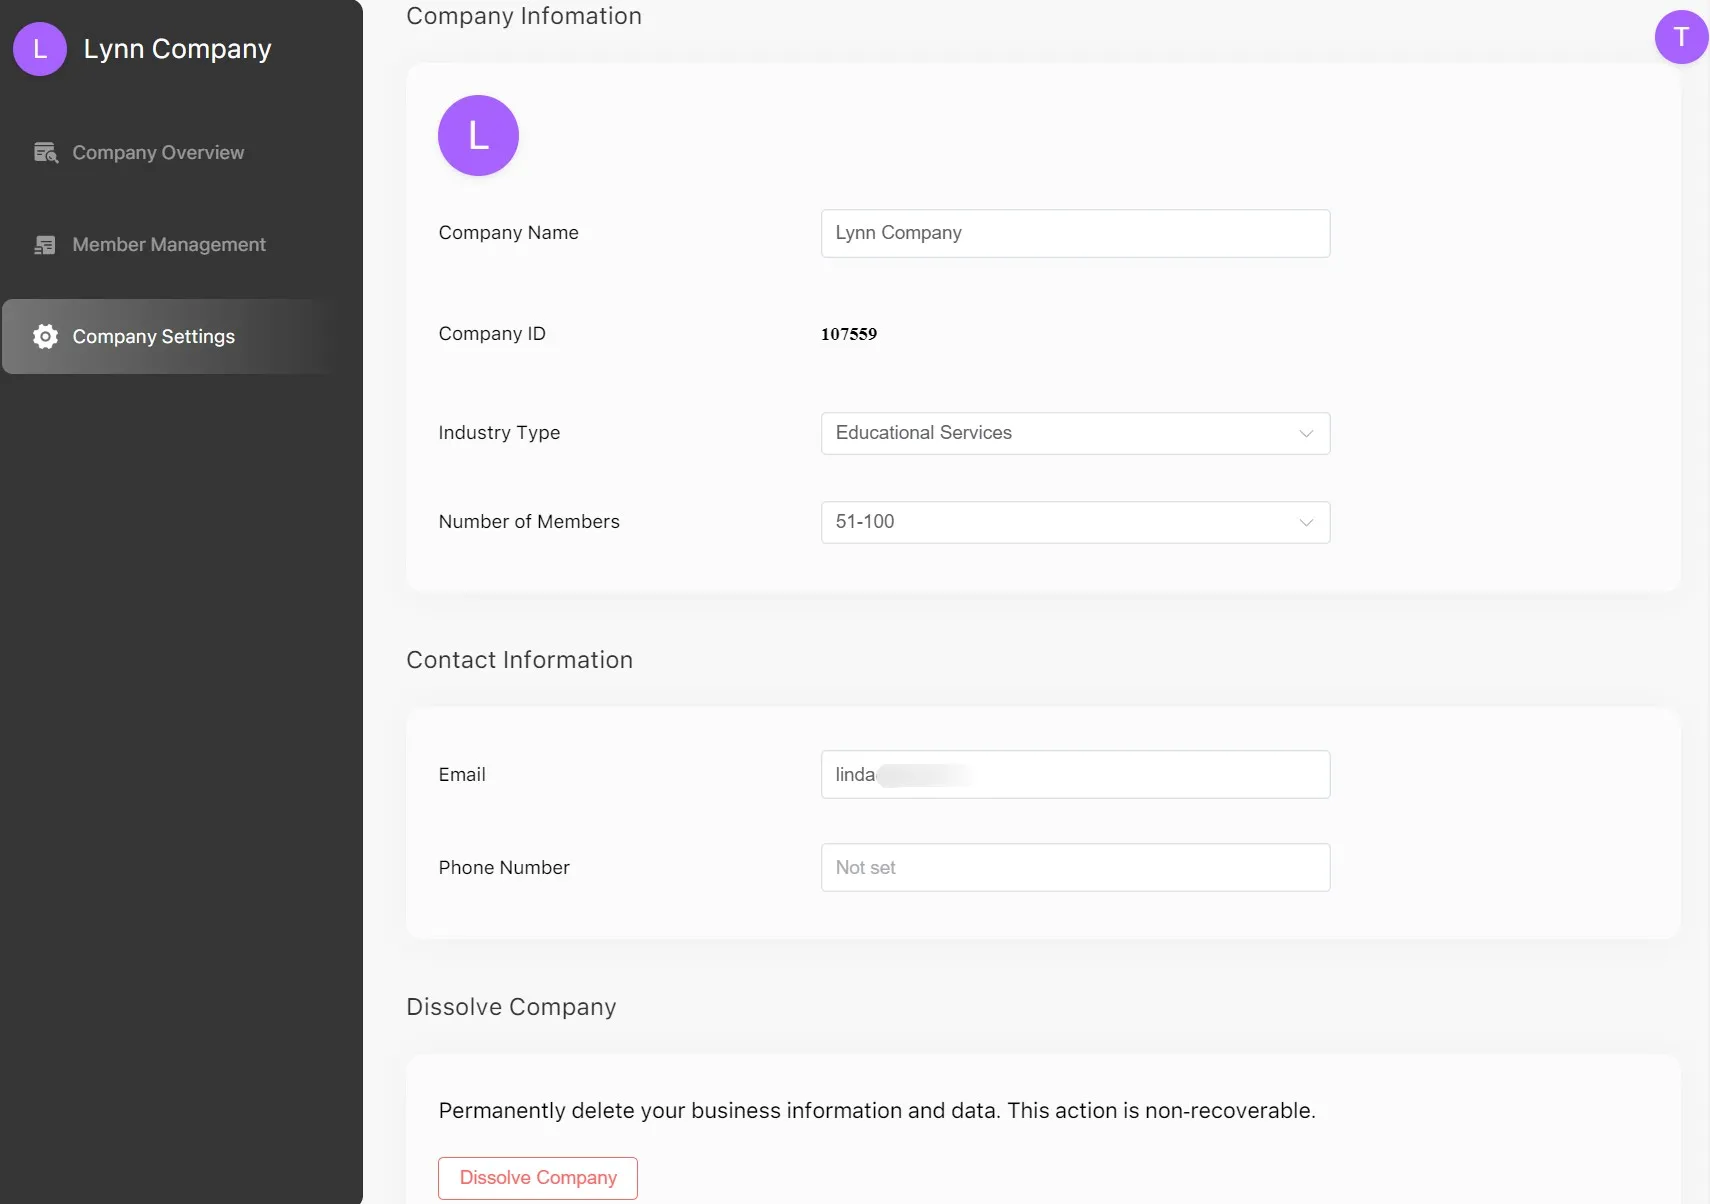Expand the Industry Type dropdown chevron
Viewport: 1710px width, 1204px height.
point(1305,434)
